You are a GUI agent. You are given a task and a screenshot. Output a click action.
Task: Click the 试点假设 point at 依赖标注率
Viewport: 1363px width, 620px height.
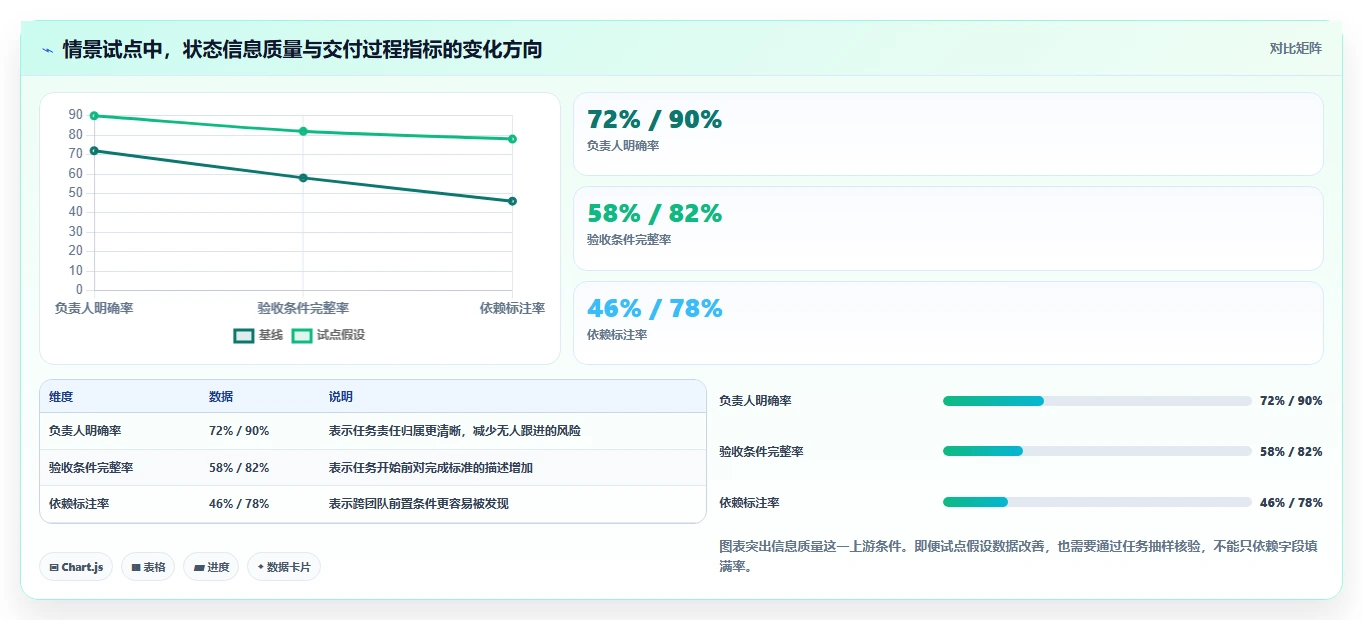(512, 139)
